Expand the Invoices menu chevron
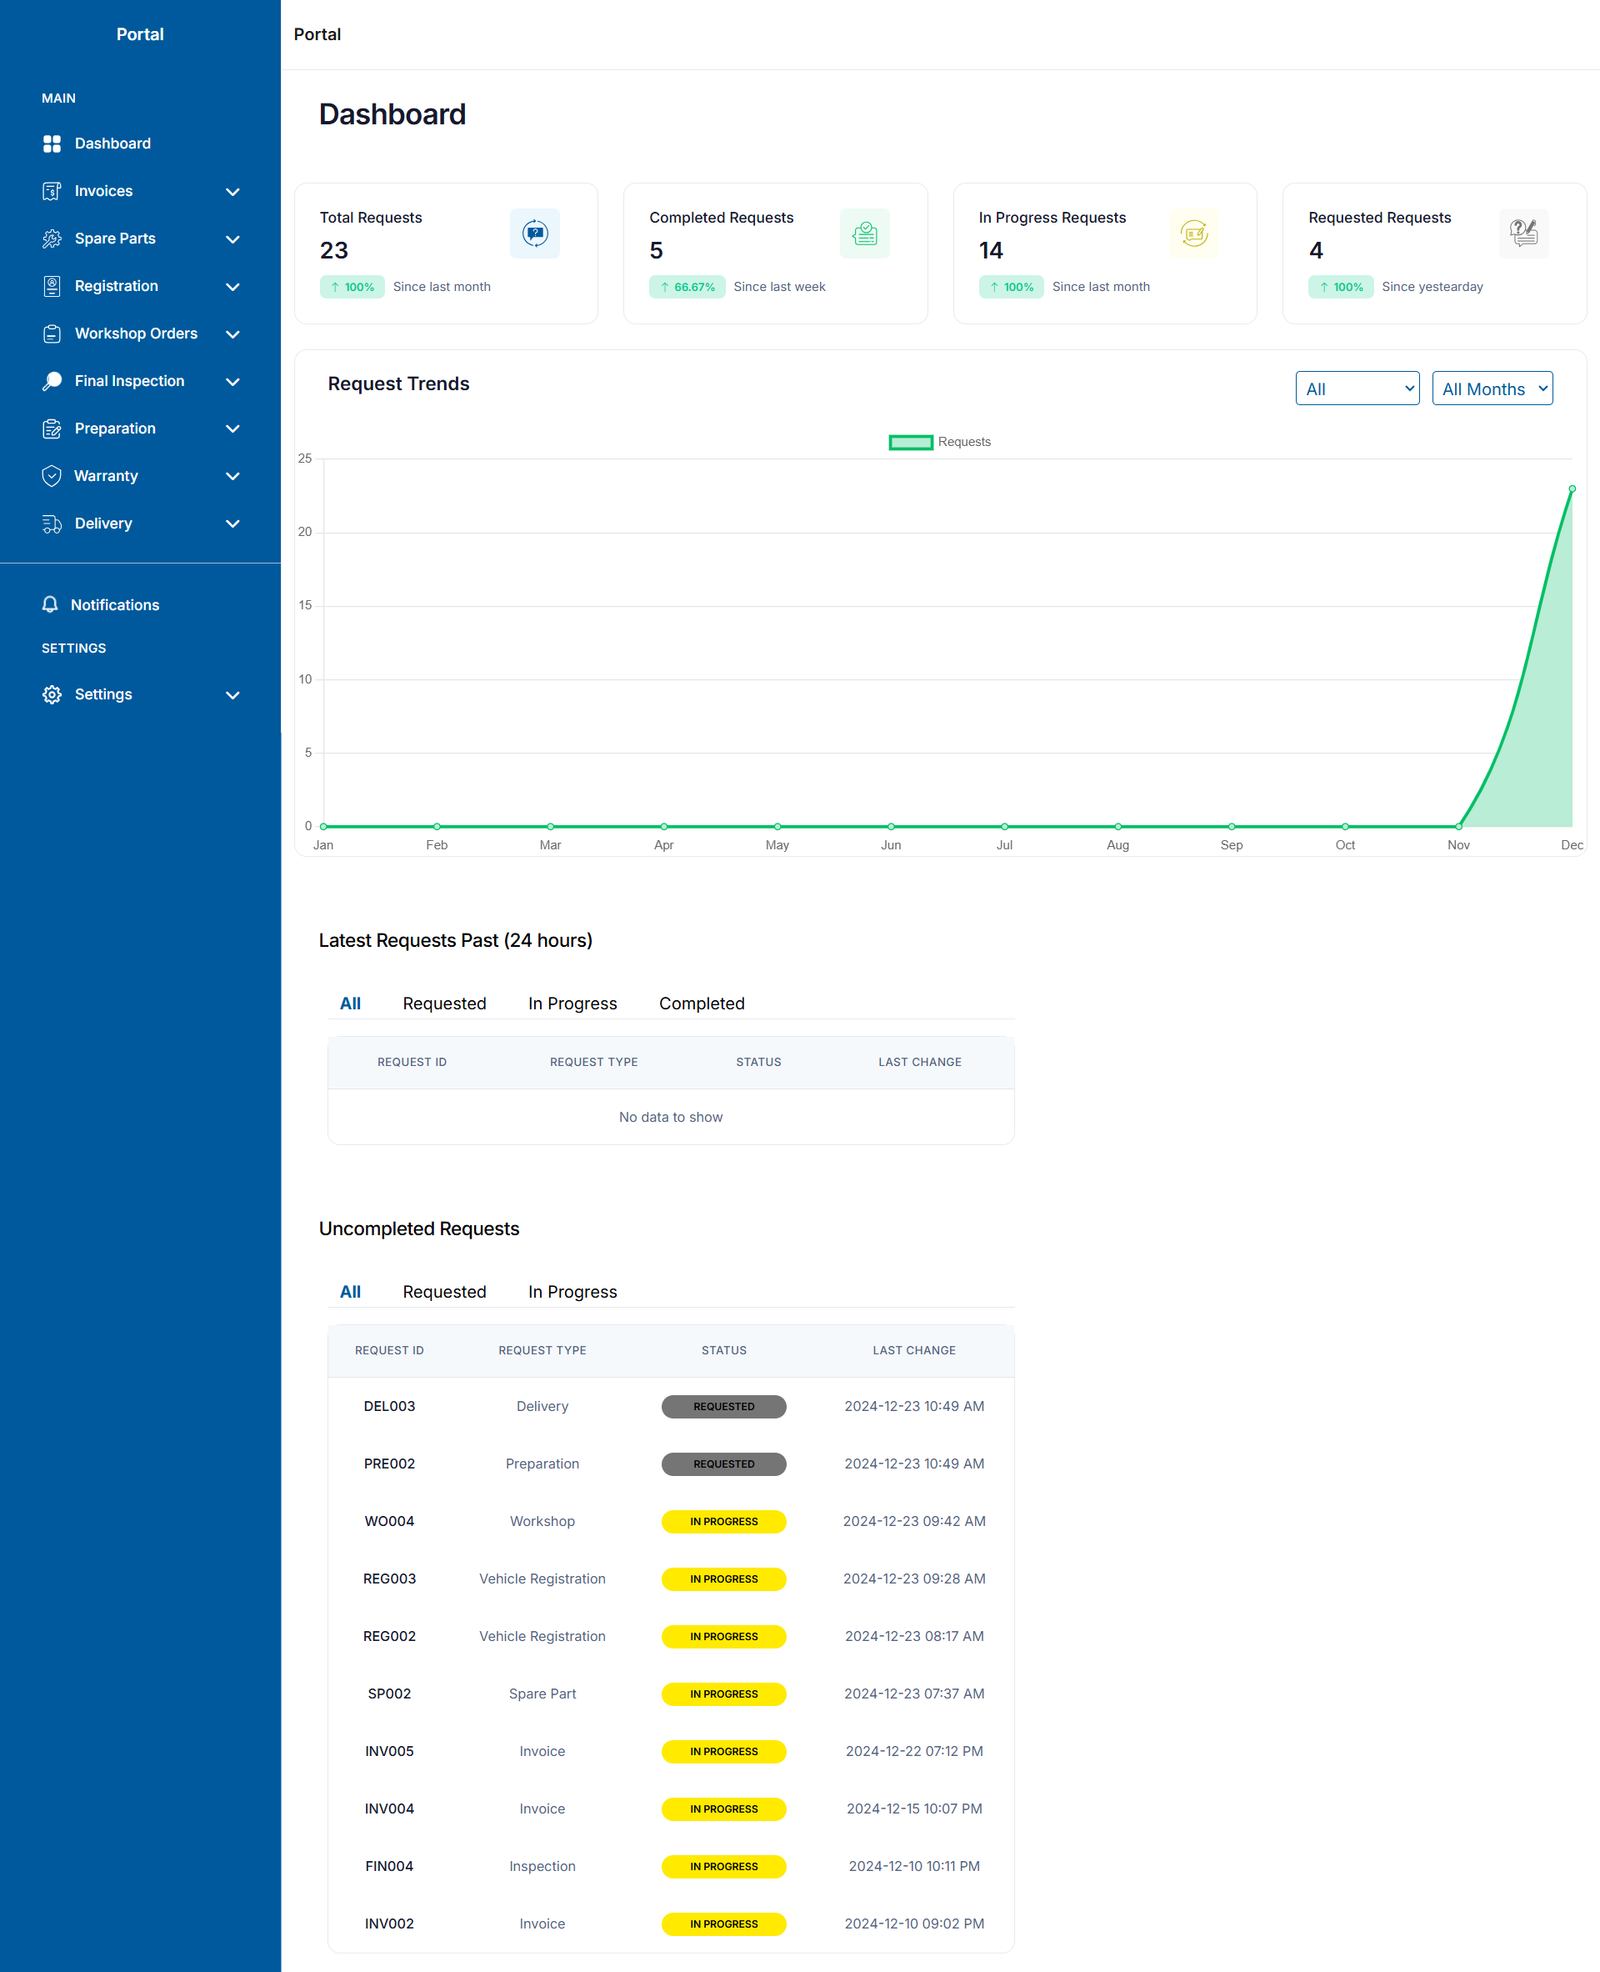Image resolution: width=1600 pixels, height=1972 pixels. pyautogui.click(x=233, y=192)
